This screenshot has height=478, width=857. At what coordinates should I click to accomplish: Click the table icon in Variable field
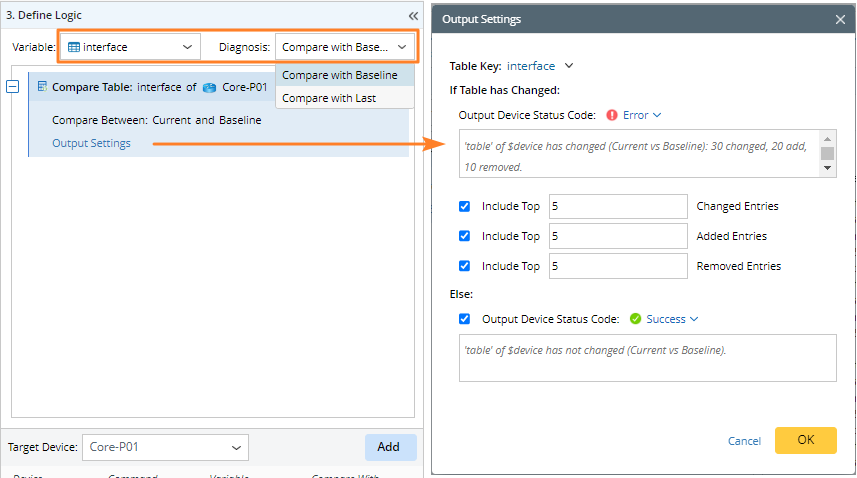coord(74,47)
